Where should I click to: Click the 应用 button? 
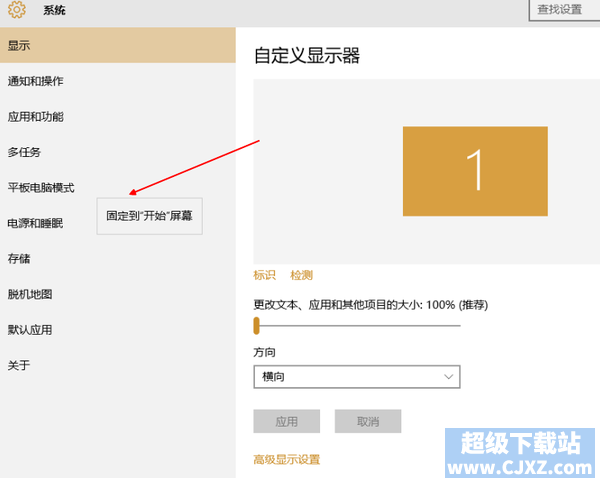pyautogui.click(x=287, y=421)
